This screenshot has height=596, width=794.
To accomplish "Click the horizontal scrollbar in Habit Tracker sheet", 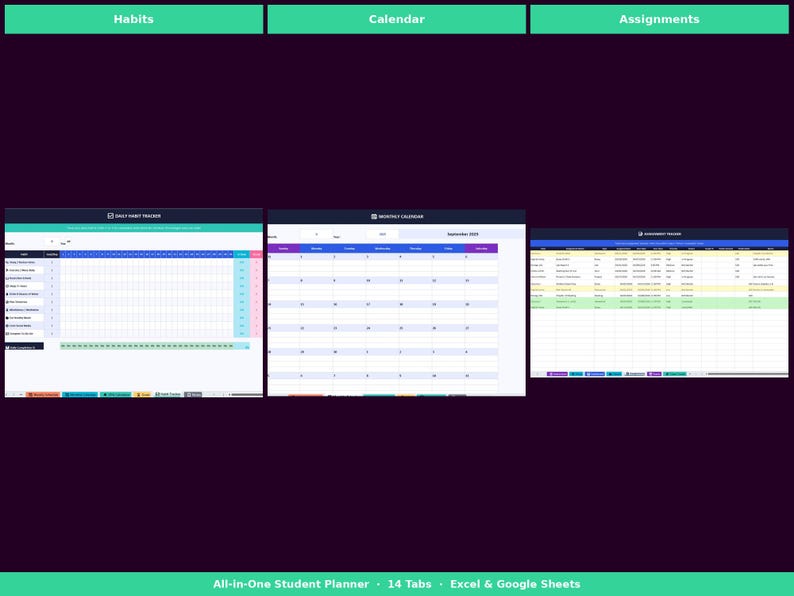I will pyautogui.click(x=247, y=394).
